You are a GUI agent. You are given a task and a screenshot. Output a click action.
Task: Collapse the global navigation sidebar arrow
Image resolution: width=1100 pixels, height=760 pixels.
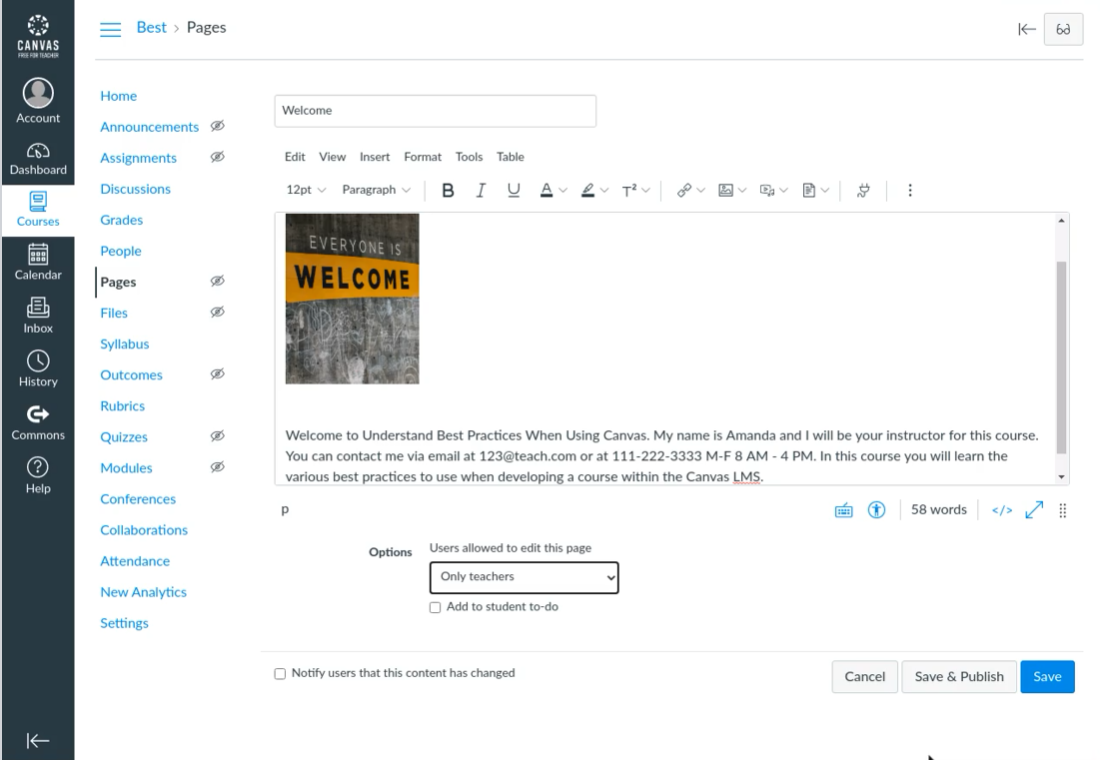pyautogui.click(x=38, y=740)
